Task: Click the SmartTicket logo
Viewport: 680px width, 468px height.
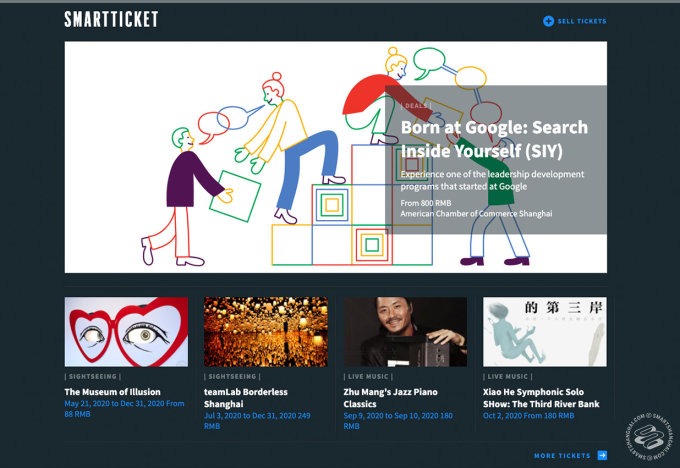Action: click(x=111, y=19)
